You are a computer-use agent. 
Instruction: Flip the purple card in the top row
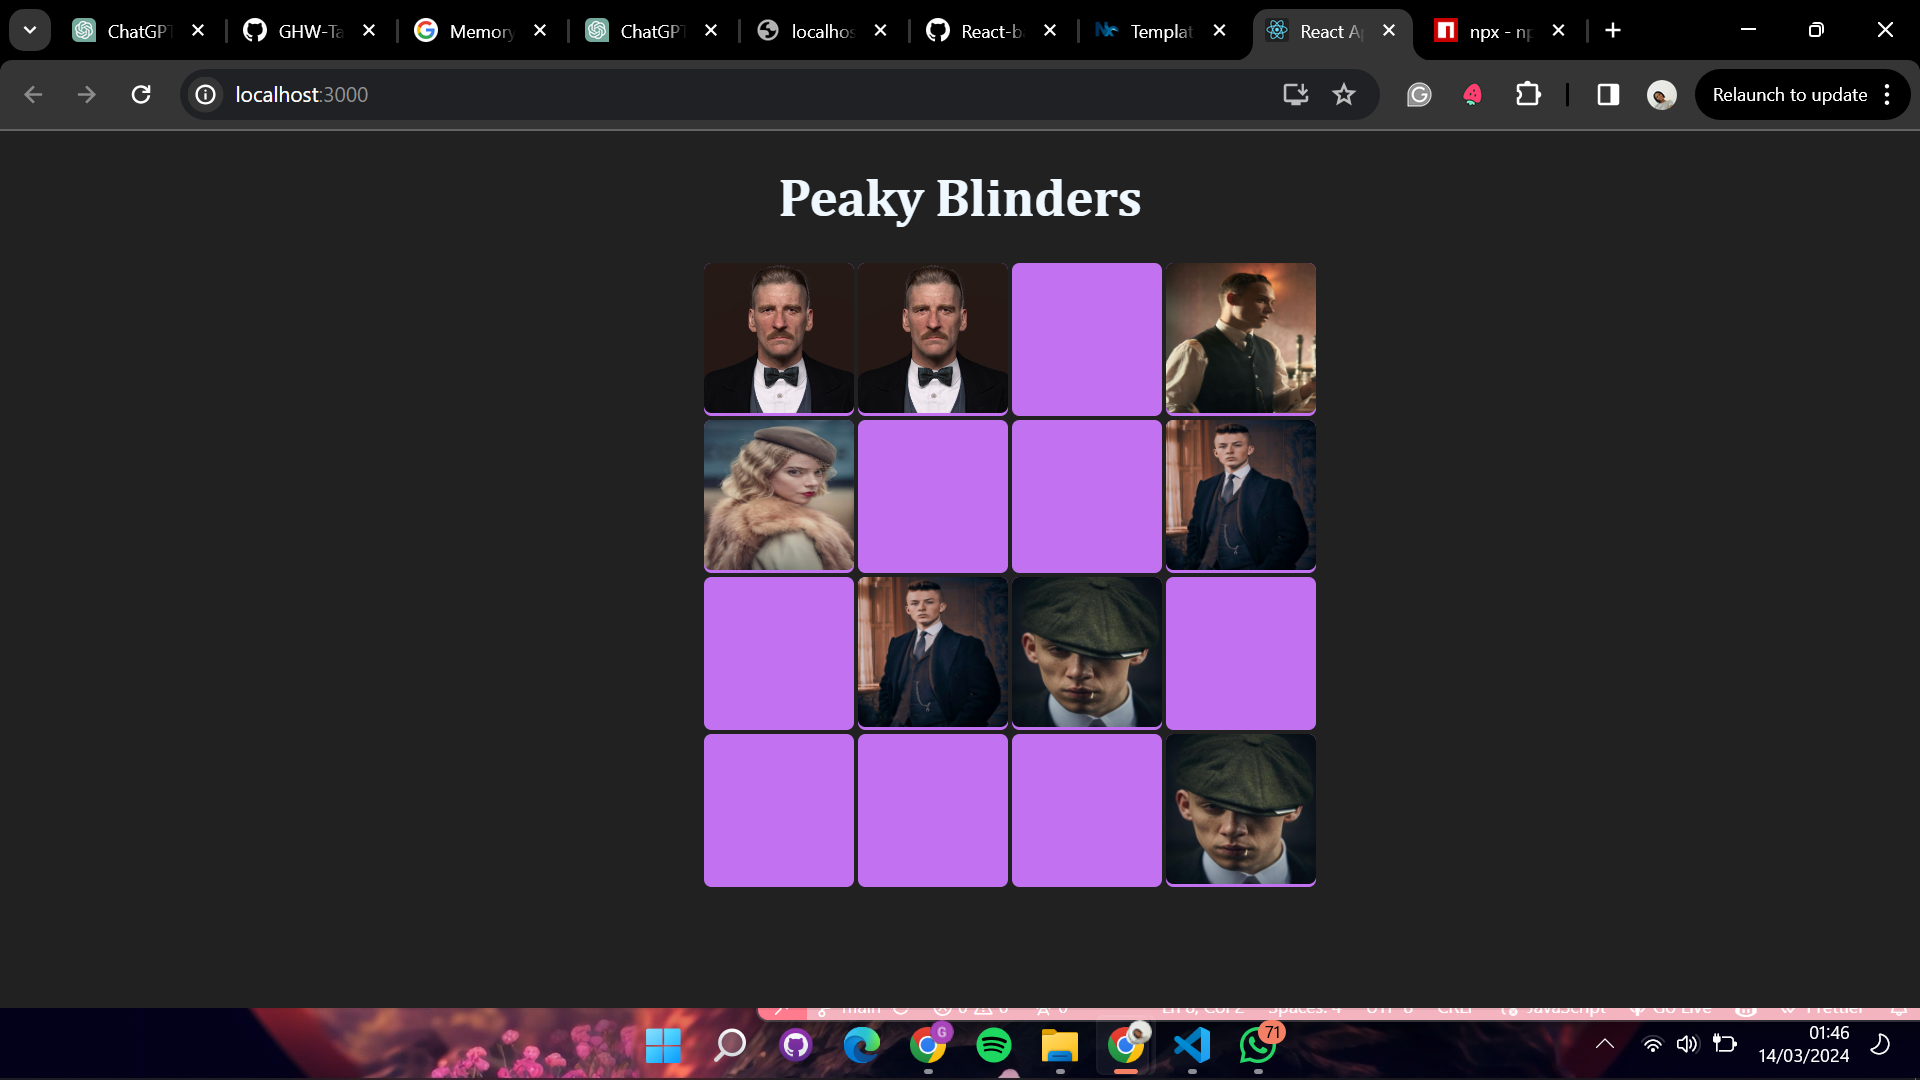1086,338
